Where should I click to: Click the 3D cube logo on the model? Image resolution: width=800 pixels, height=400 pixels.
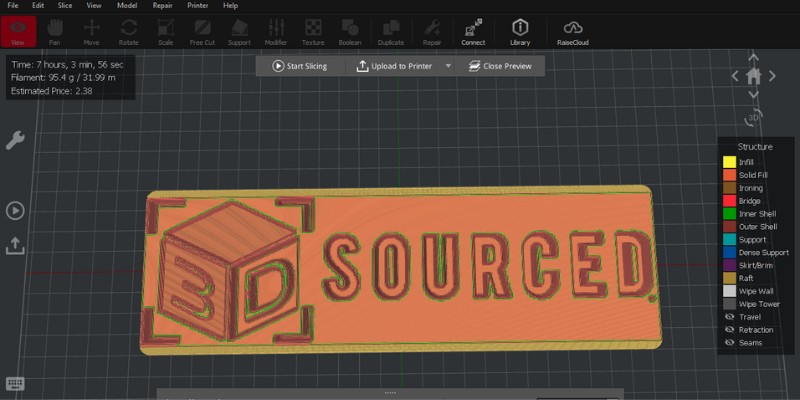[228, 270]
